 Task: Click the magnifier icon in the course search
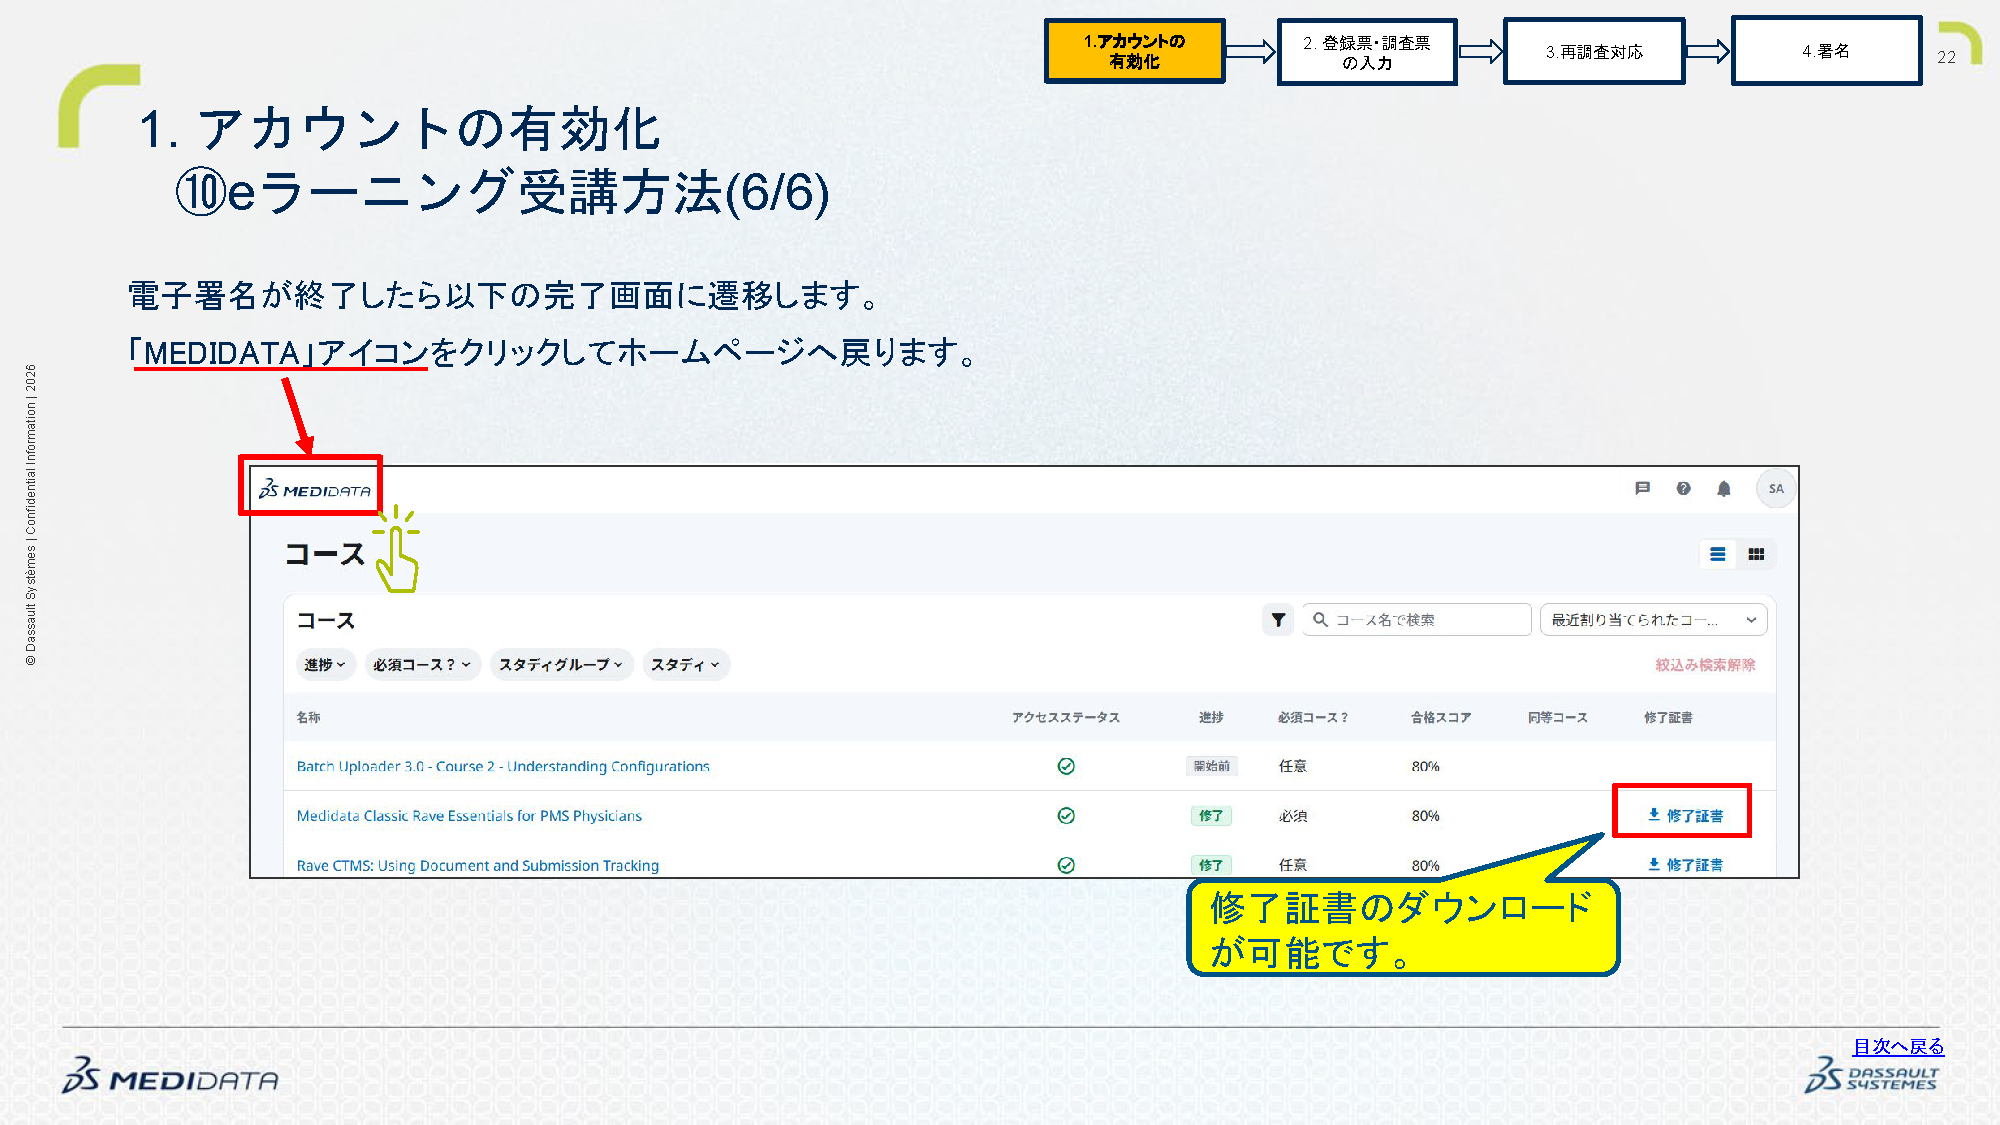click(x=1320, y=620)
